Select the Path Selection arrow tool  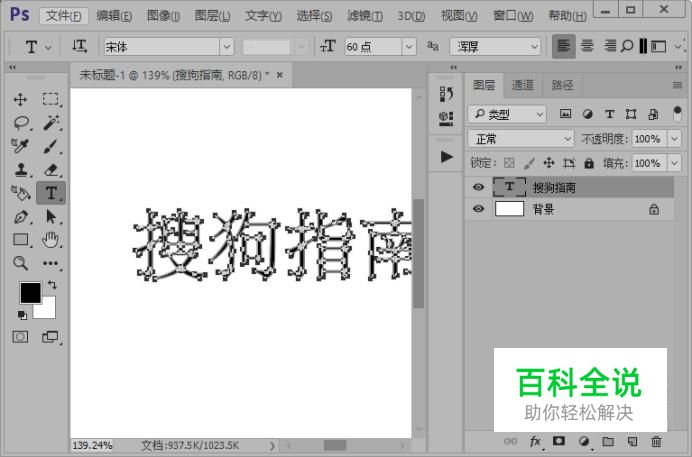point(51,217)
